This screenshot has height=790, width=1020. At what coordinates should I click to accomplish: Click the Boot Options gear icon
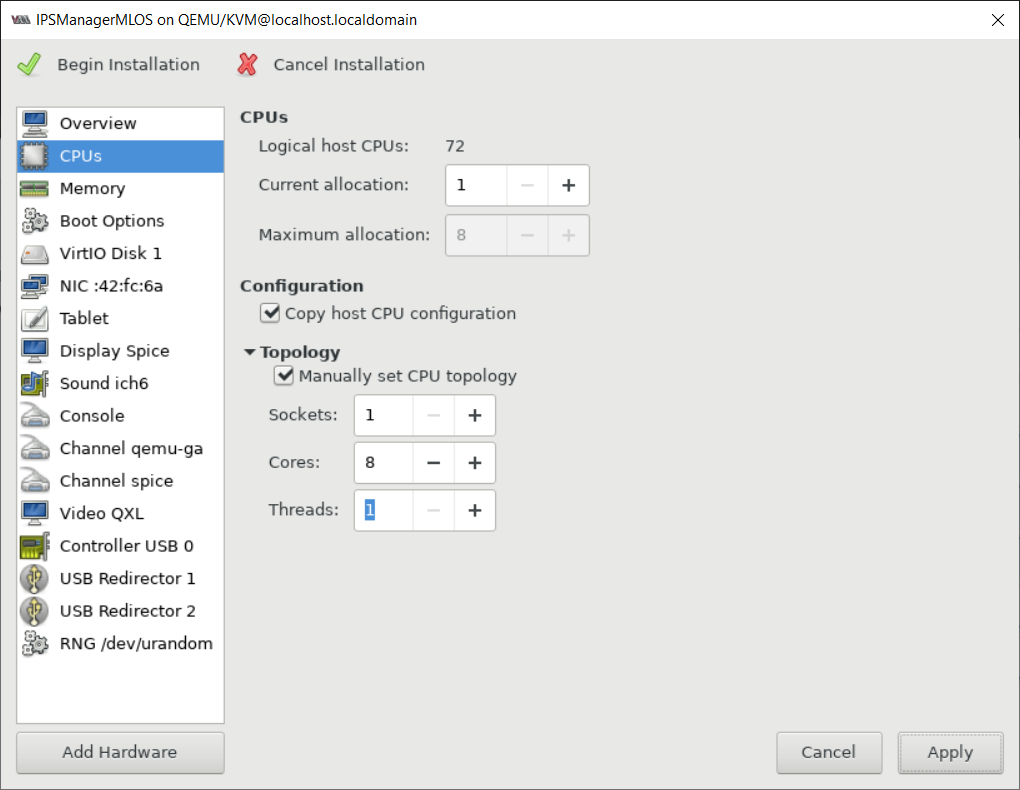[34, 221]
